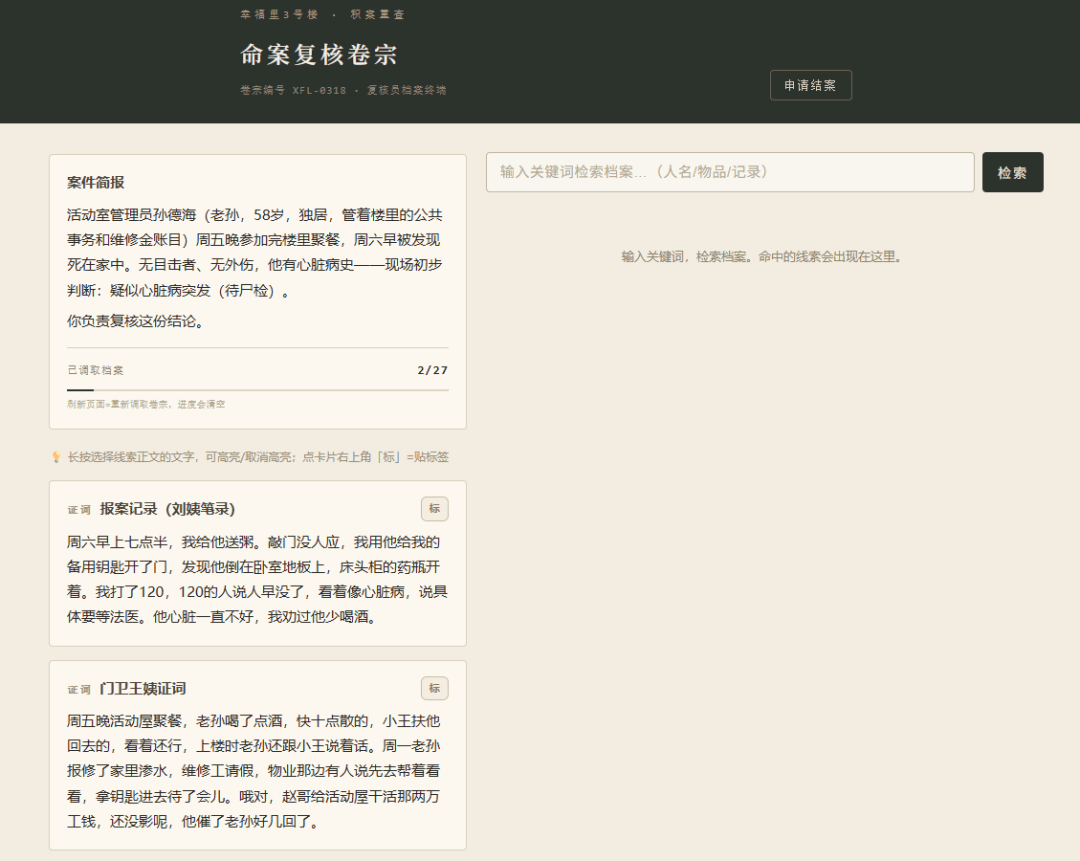Screen dimensions: 1080x861
Task: Click the 检索 search button
Action: coord(1012,172)
